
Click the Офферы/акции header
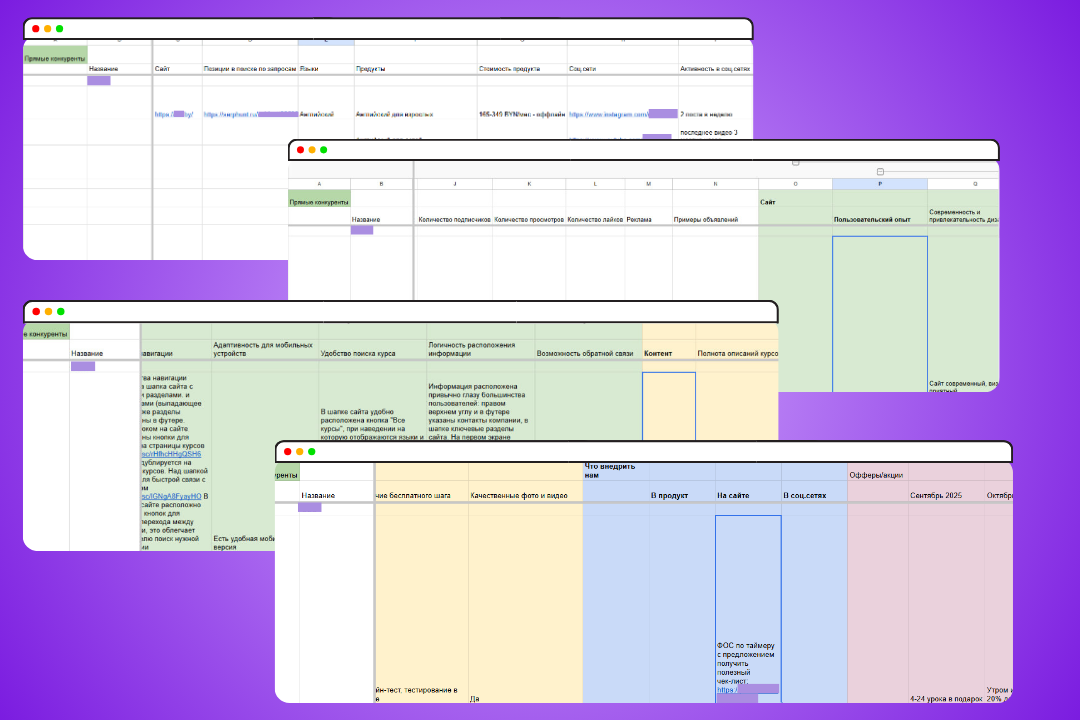tap(876, 475)
